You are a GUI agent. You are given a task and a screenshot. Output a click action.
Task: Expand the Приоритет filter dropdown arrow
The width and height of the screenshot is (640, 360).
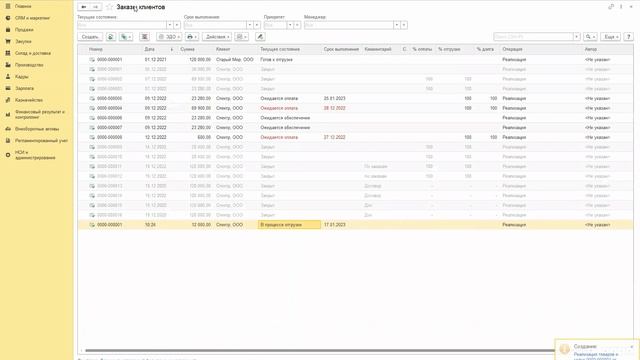(x=290, y=25)
